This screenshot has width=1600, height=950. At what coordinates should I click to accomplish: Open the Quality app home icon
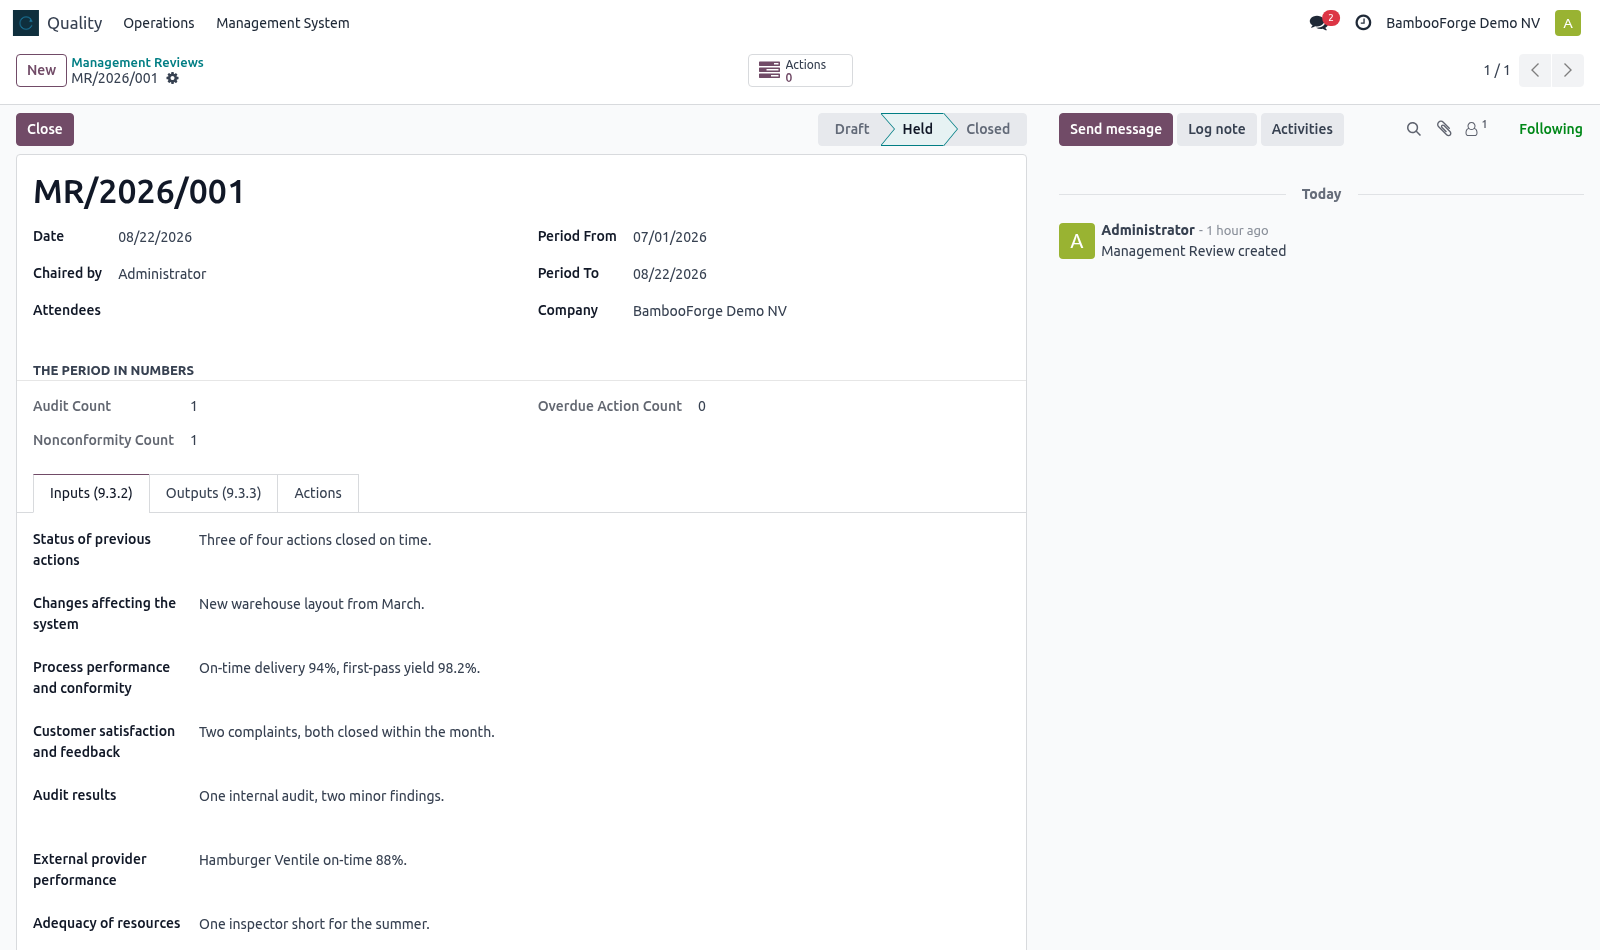pyautogui.click(x=26, y=23)
